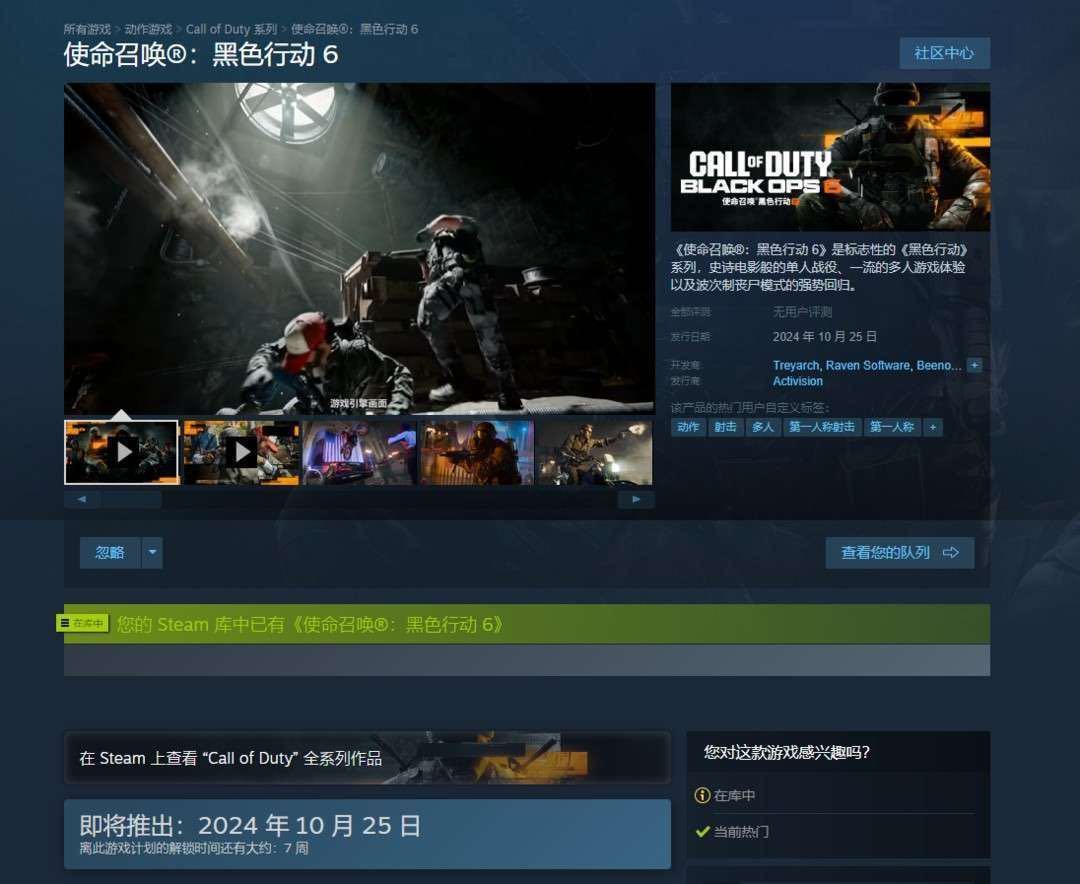
Task: Expand the full developer list with +
Action: pos(973,365)
